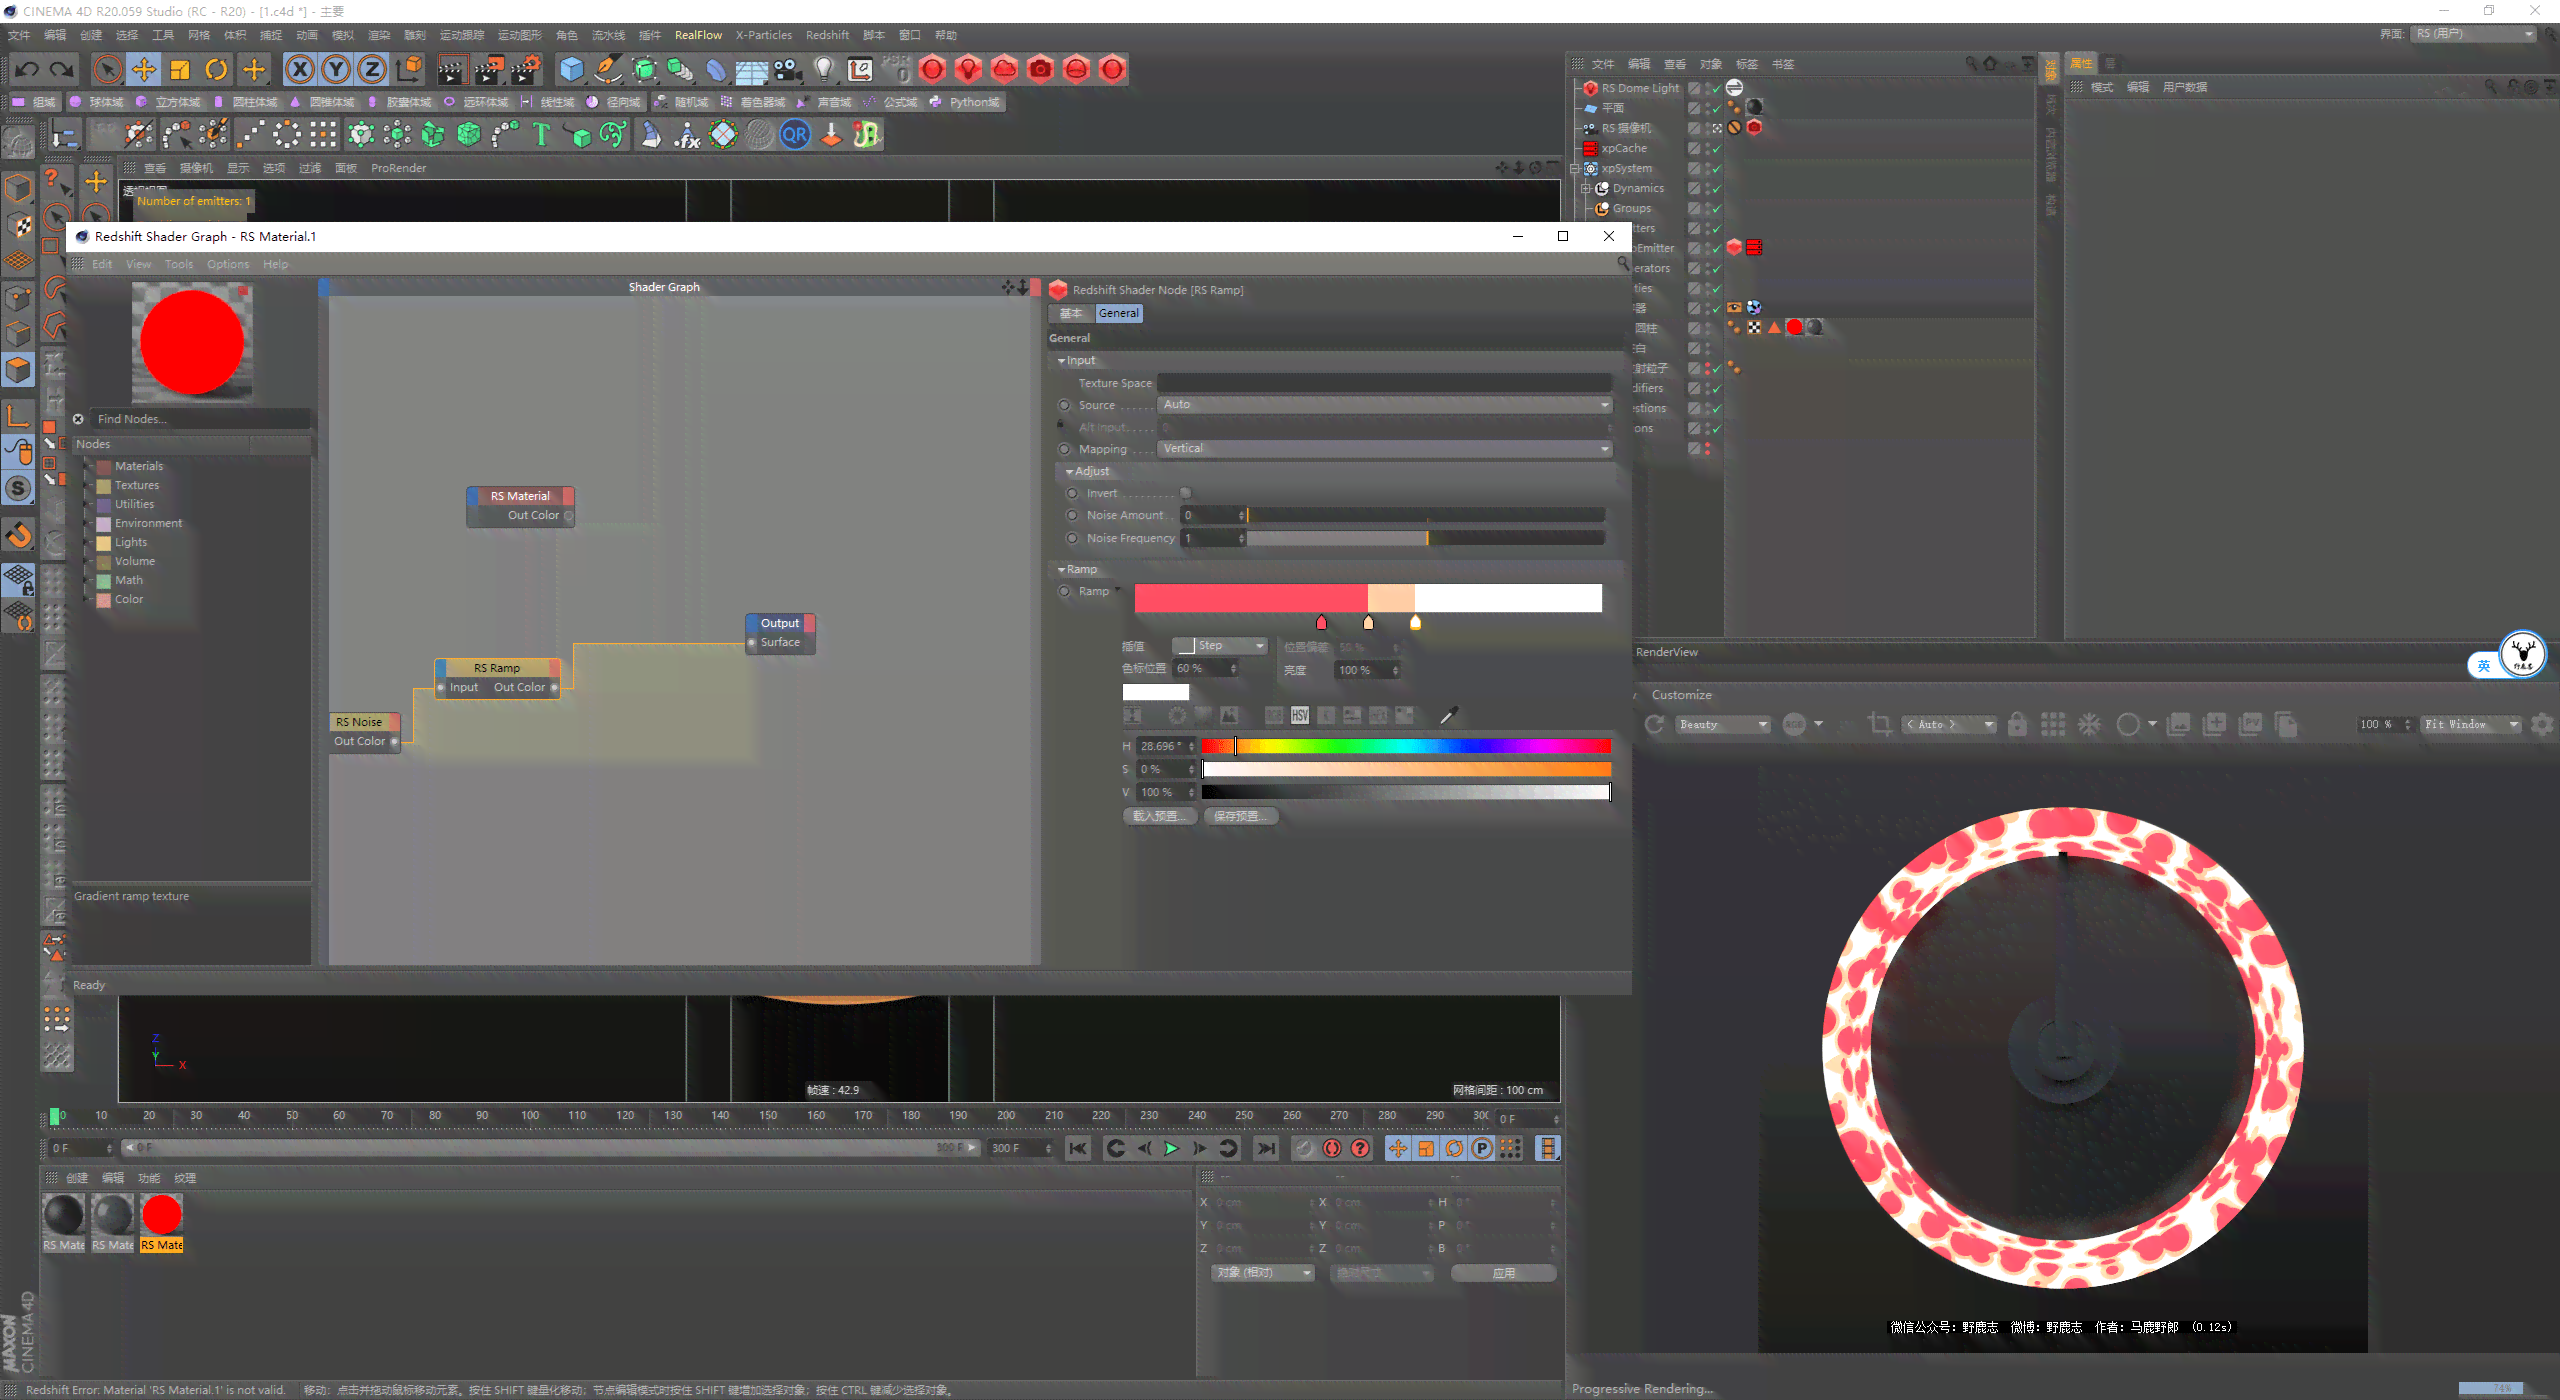This screenshot has width=2560, height=1400.
Task: Open the Source Auto dropdown
Action: click(1385, 405)
